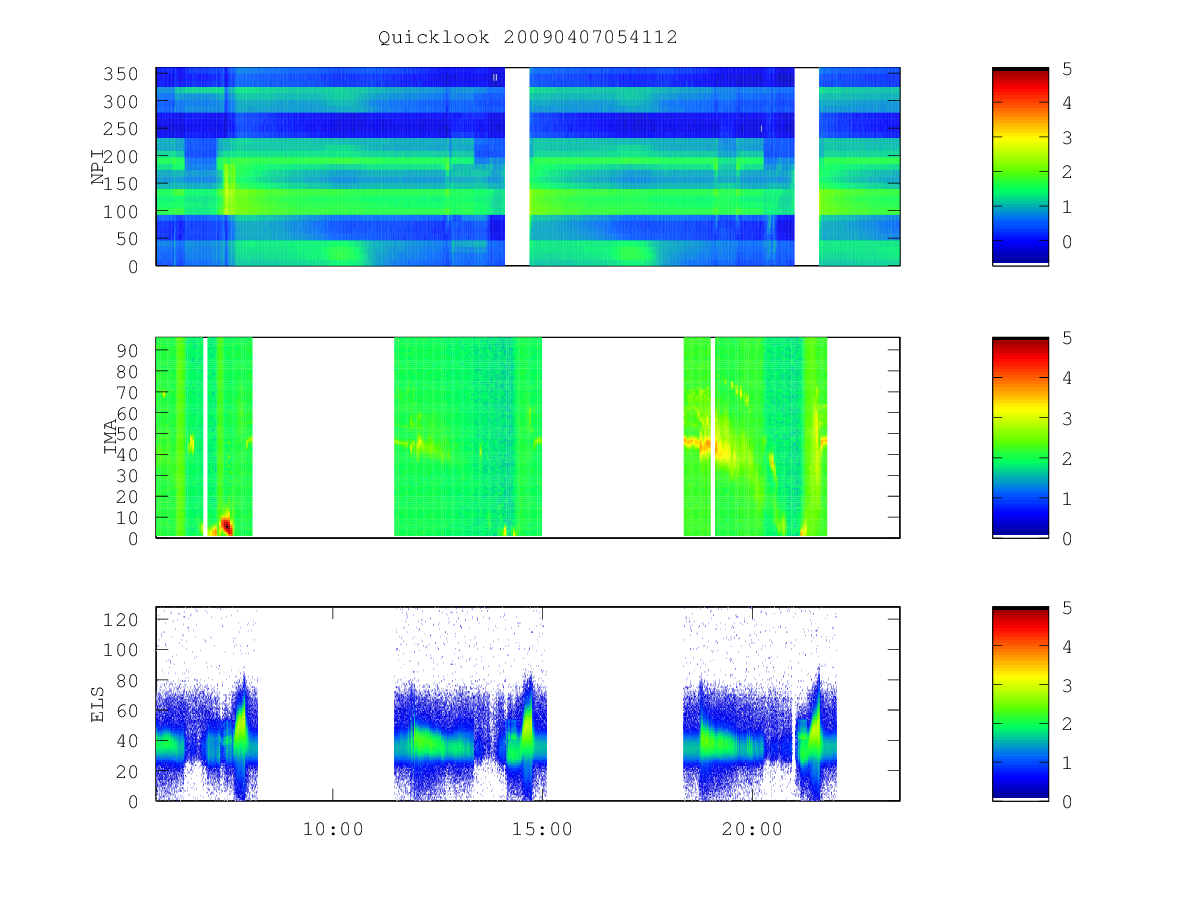Click the IMA spectrogram plot
Viewport: 1200px width, 900px height.
[528, 437]
